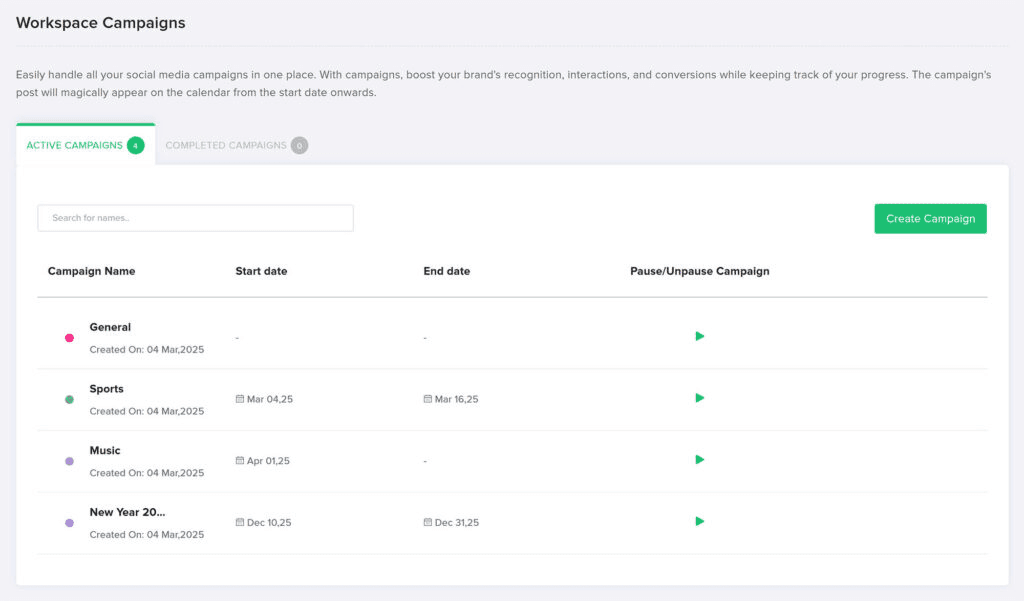This screenshot has height=601, width=1024.
Task: Open the General campaign name
Action: (x=110, y=327)
